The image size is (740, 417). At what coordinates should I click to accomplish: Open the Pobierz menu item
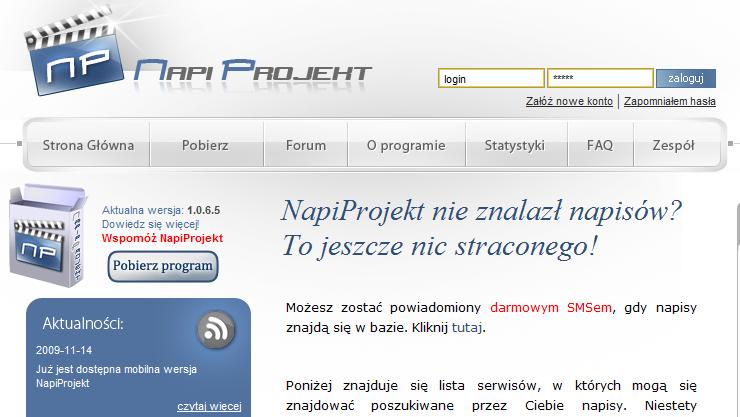tap(205, 145)
